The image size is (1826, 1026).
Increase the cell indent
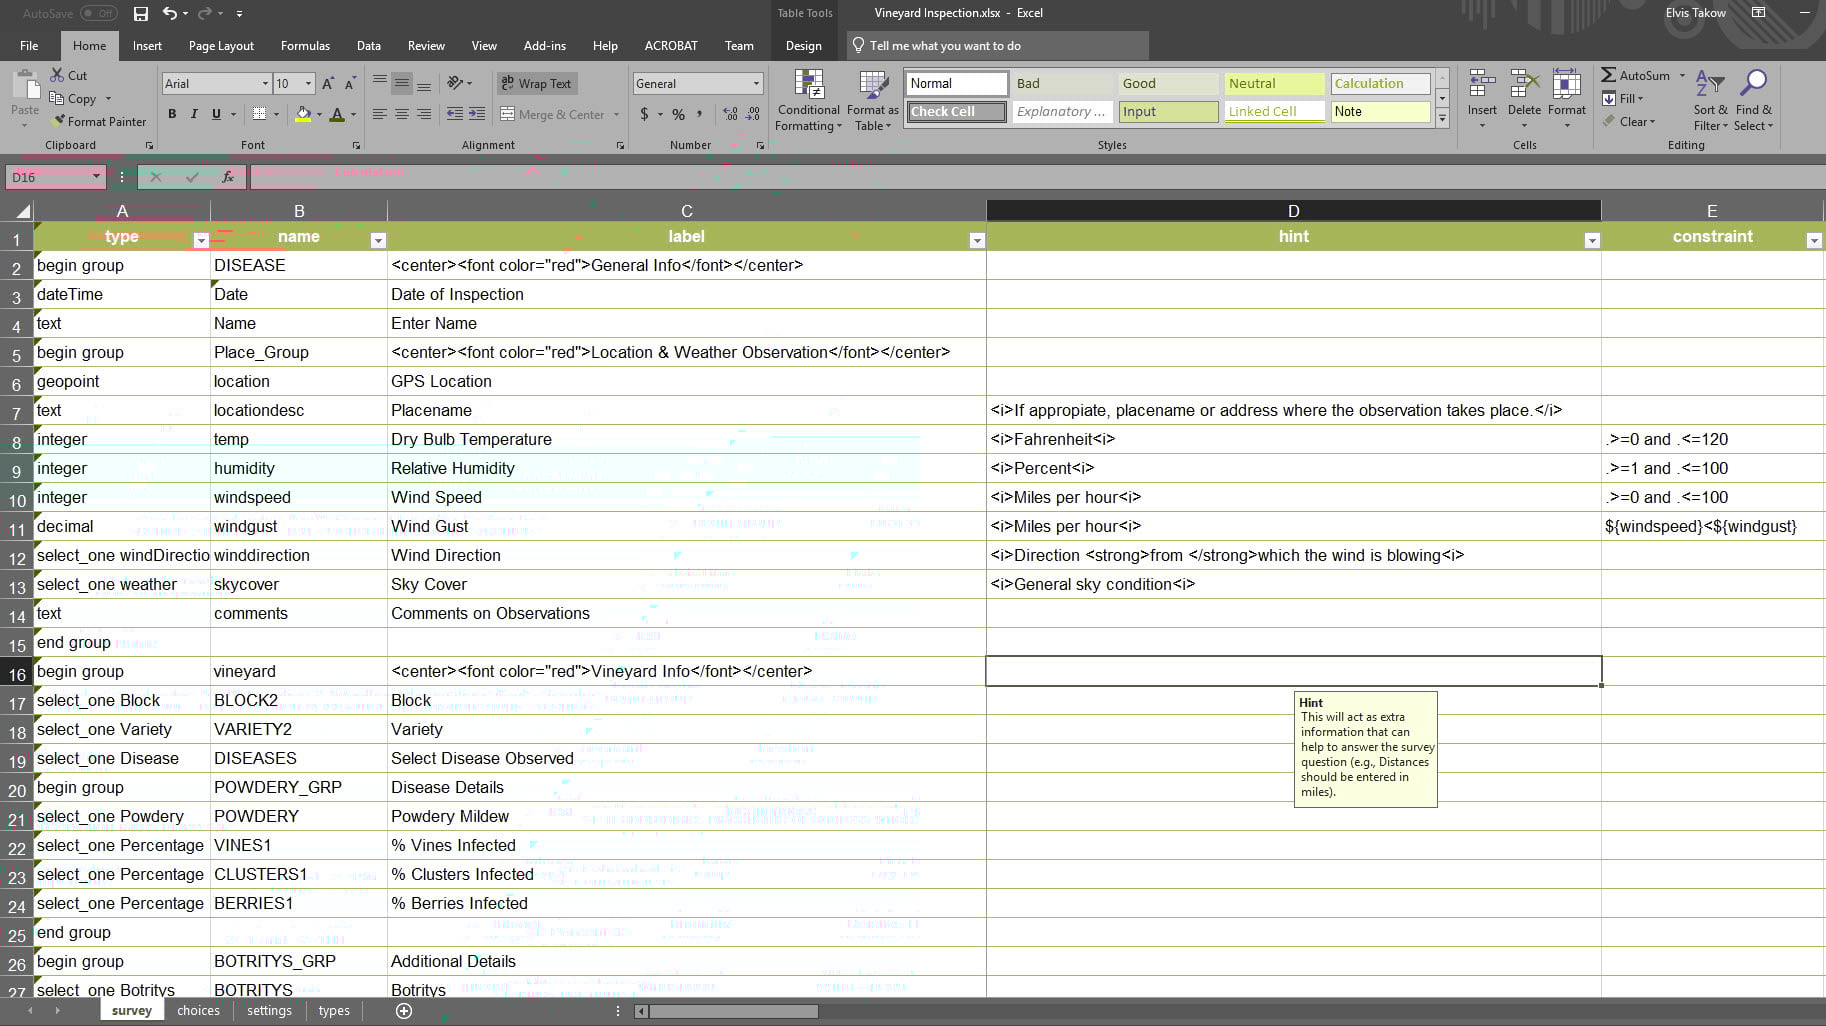[477, 114]
